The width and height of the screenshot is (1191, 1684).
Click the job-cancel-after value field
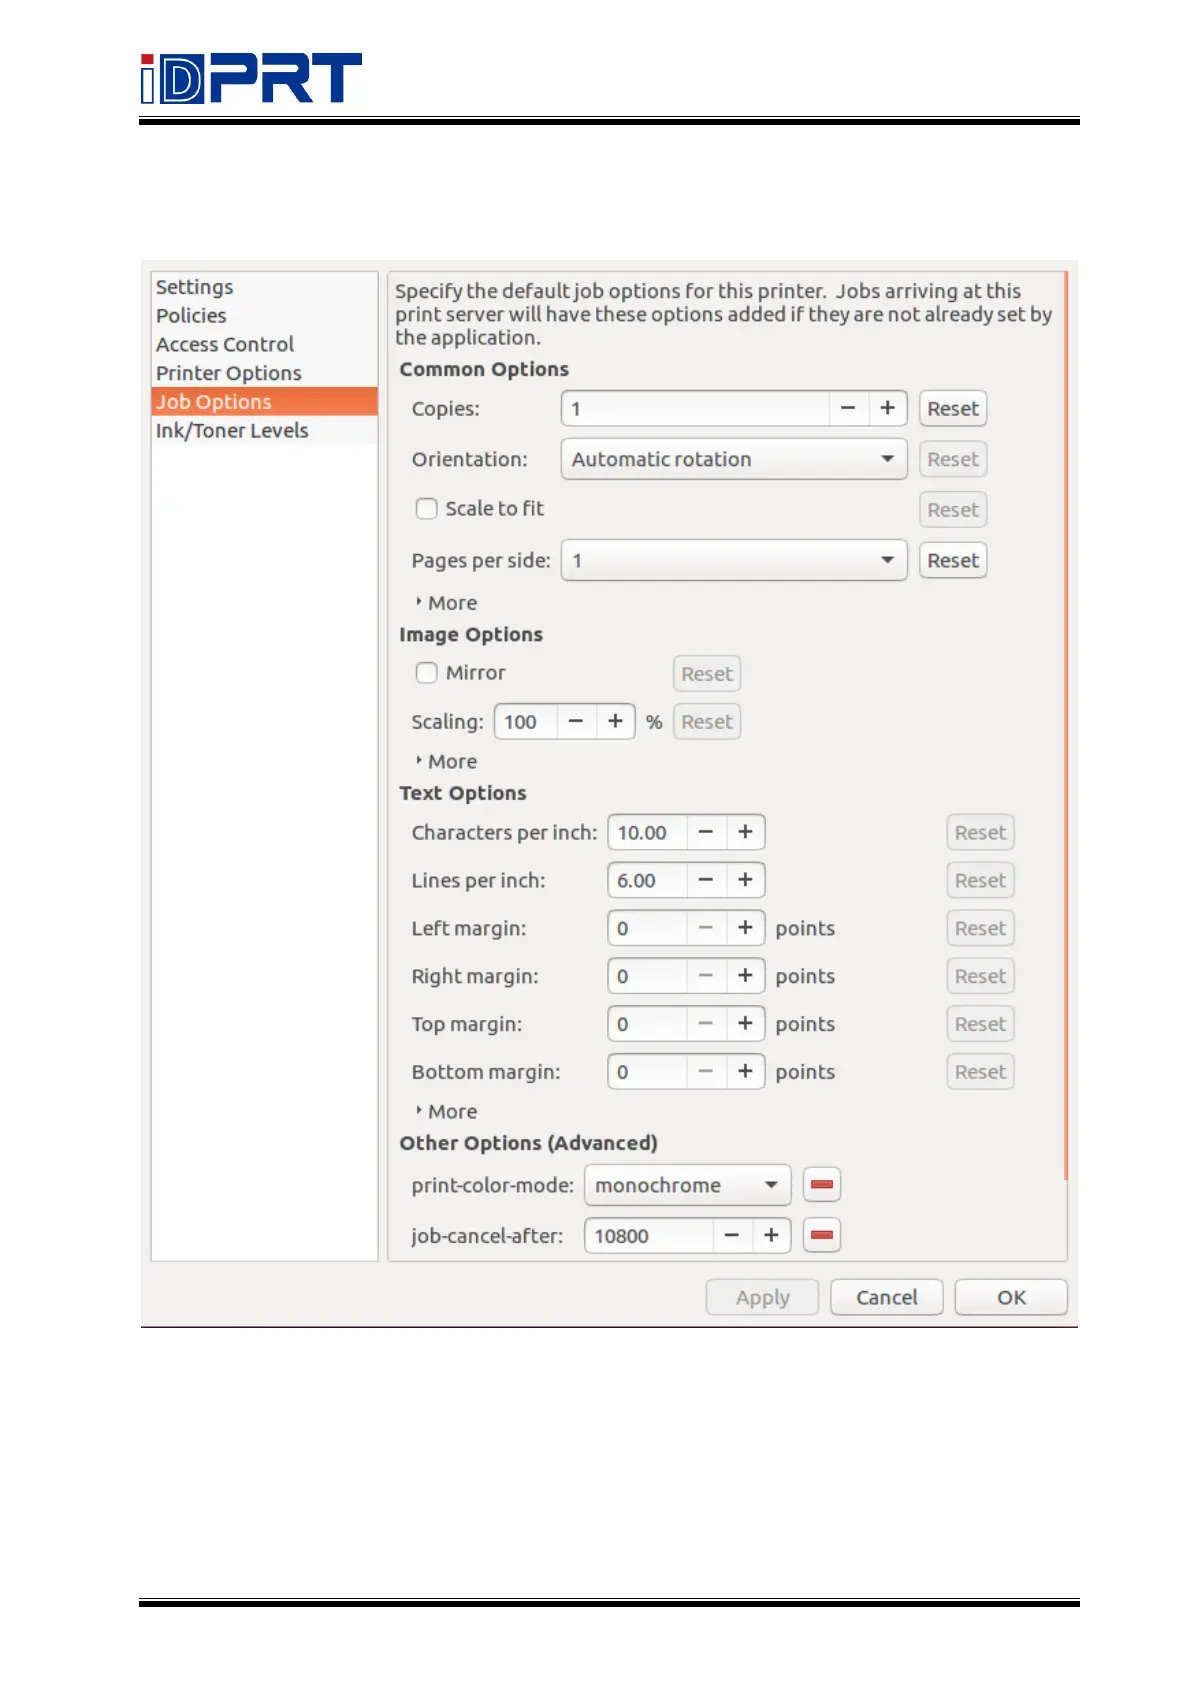(x=649, y=1235)
